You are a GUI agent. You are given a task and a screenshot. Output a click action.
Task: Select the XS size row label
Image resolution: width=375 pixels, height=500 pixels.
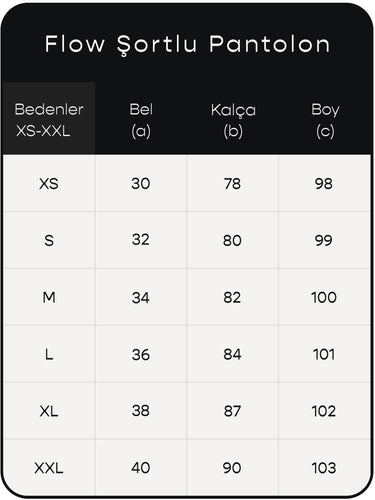(x=49, y=184)
